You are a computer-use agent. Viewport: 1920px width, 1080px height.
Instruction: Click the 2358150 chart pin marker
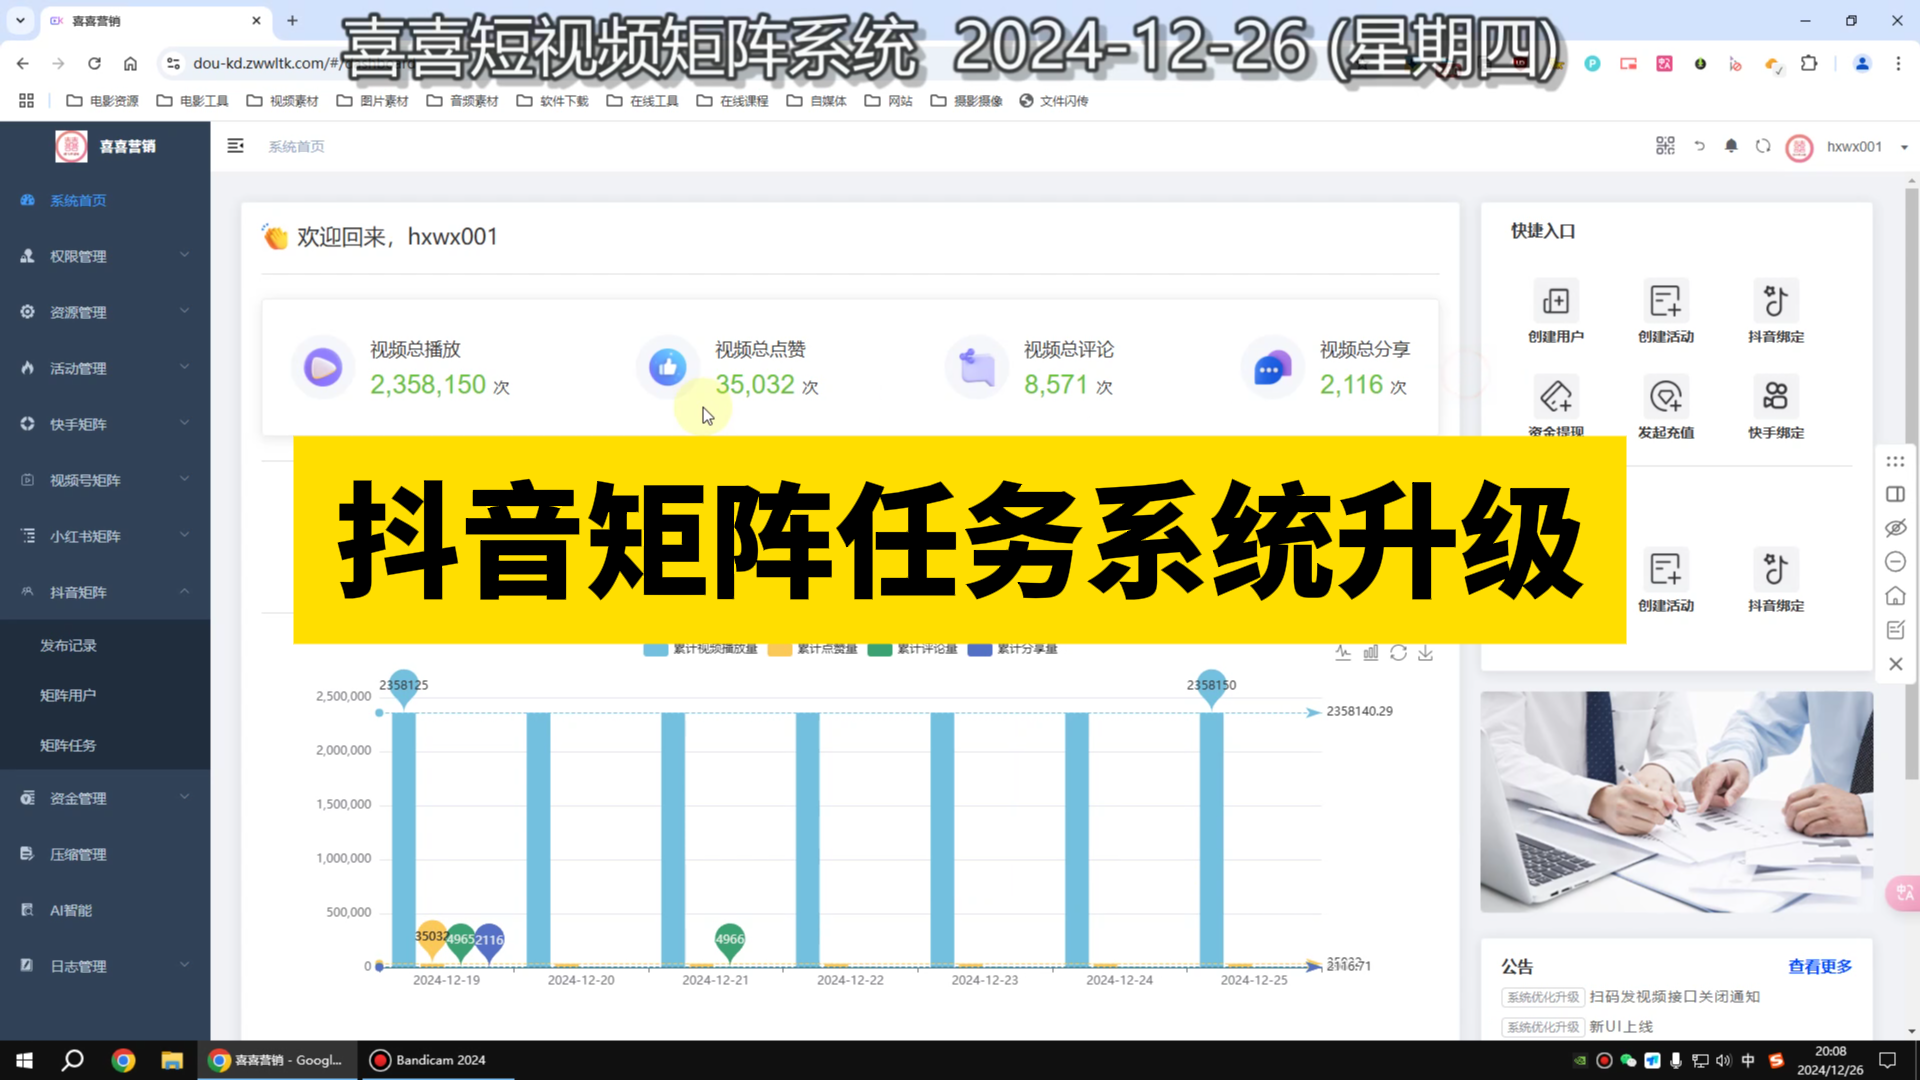click(x=1211, y=687)
